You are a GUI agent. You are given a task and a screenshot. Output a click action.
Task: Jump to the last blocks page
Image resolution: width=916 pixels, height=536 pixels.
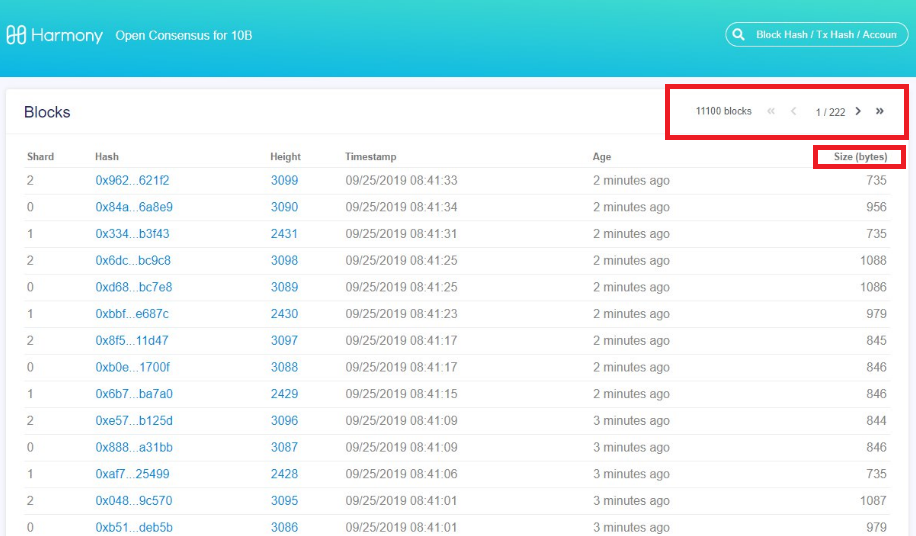(879, 111)
